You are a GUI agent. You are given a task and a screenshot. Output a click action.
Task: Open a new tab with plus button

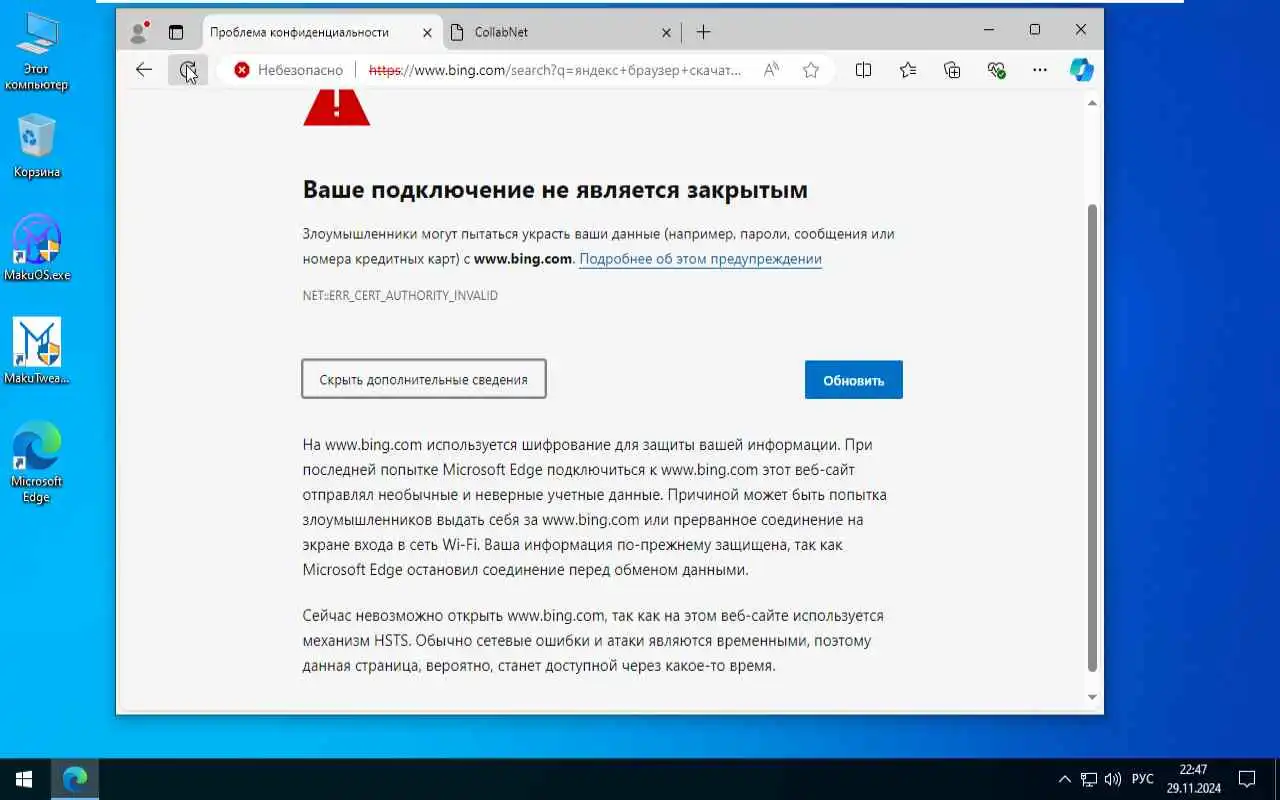pos(703,32)
